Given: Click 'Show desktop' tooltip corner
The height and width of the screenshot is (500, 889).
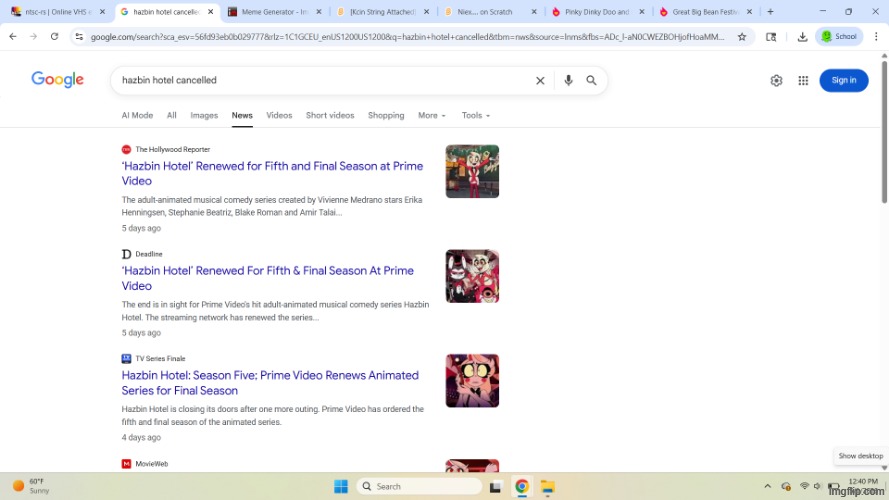Looking at the screenshot, I should point(861,456).
